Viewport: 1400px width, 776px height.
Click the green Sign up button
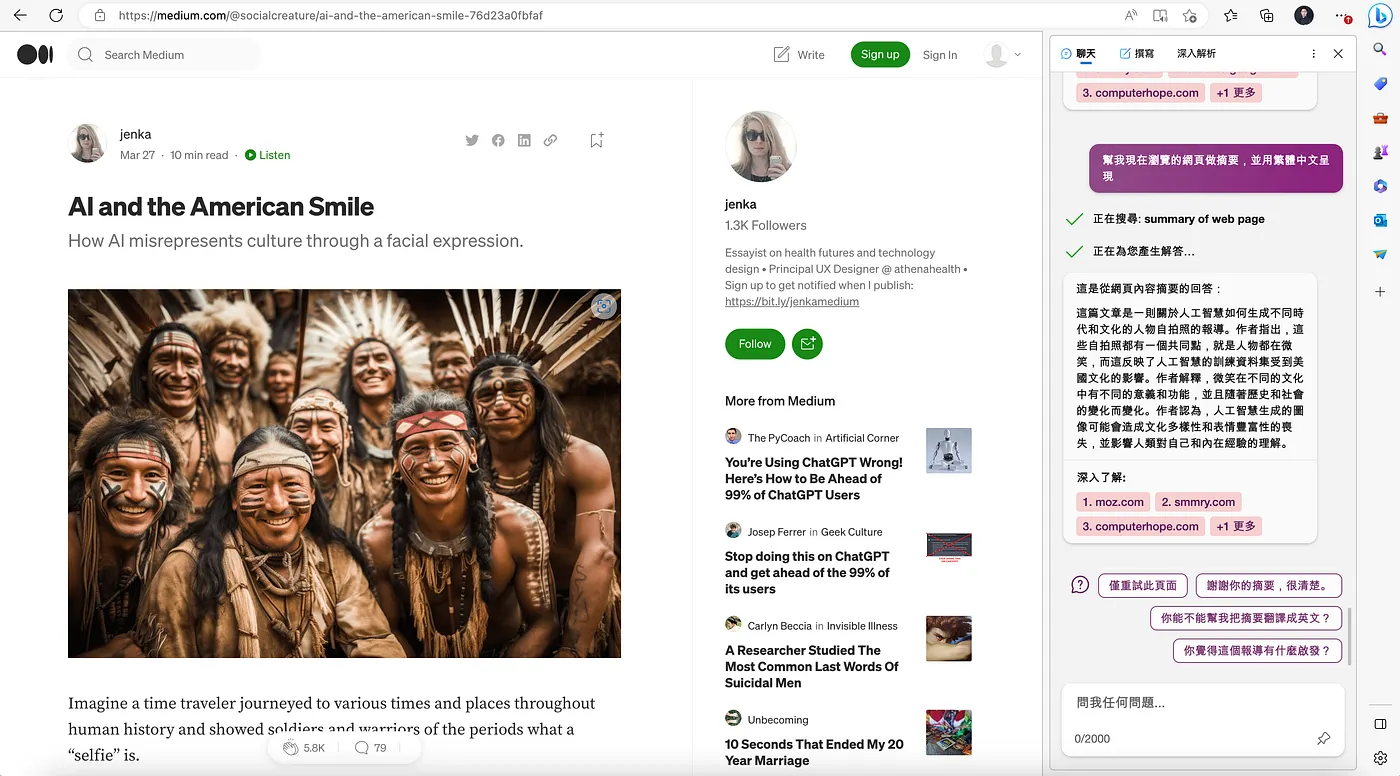pyautogui.click(x=880, y=55)
